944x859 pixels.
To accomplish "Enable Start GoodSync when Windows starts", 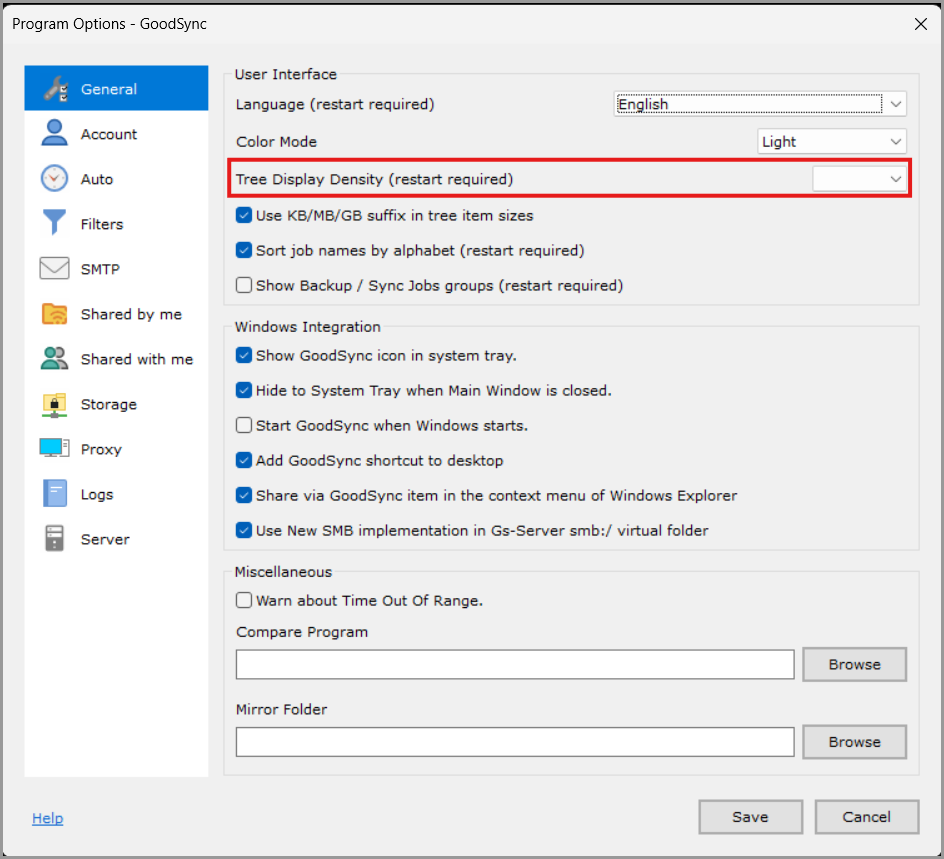I will [244, 425].
